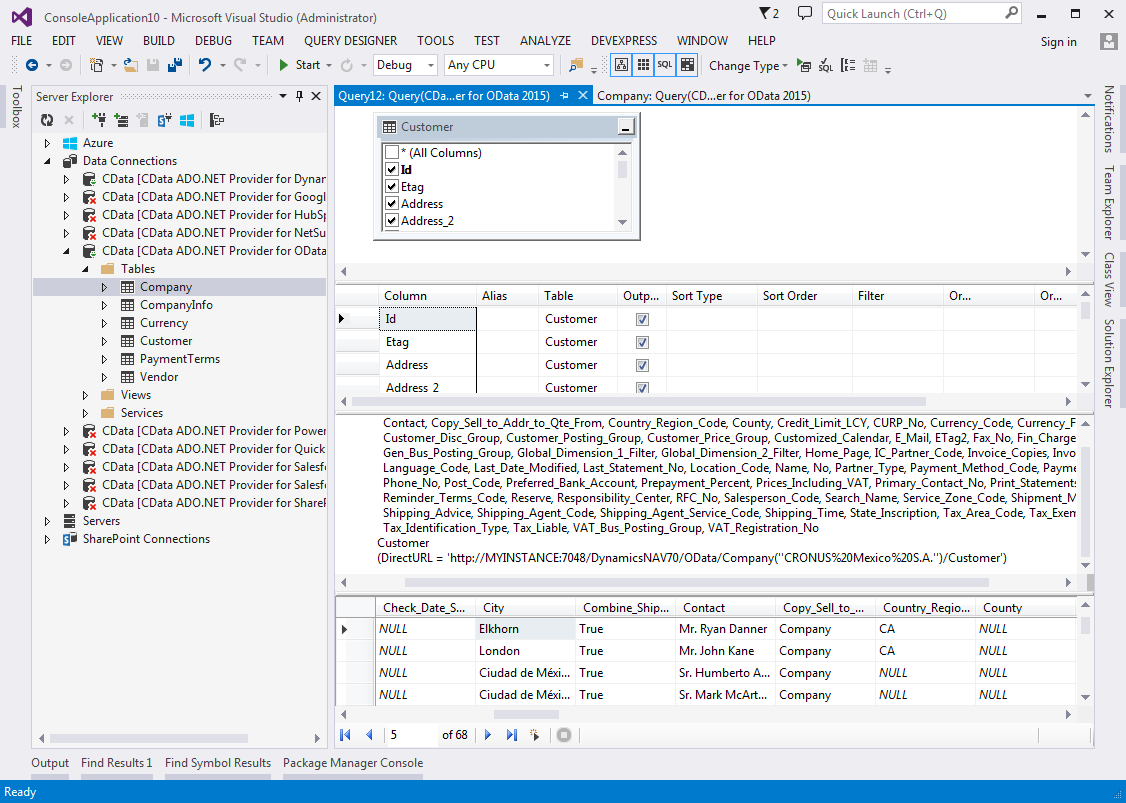Screen dimensions: 1126x803
Task: Uncheck Output for the Id row
Action: pyautogui.click(x=642, y=319)
